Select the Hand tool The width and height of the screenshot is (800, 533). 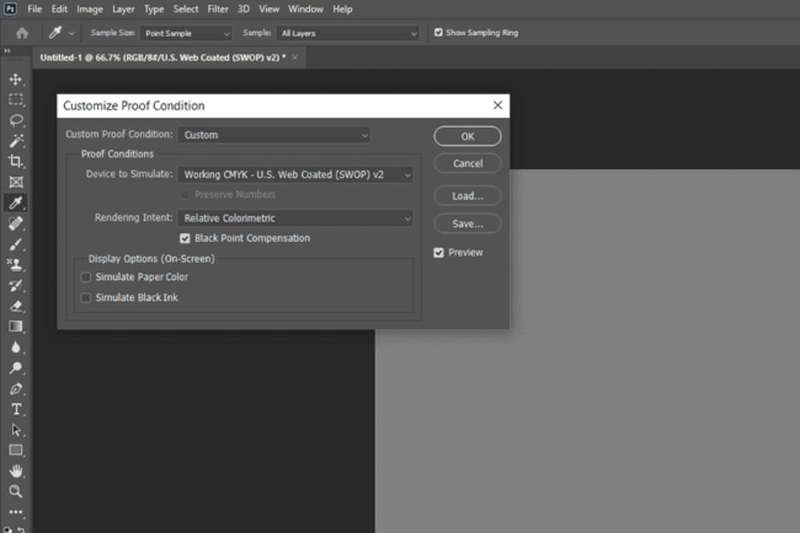16,471
